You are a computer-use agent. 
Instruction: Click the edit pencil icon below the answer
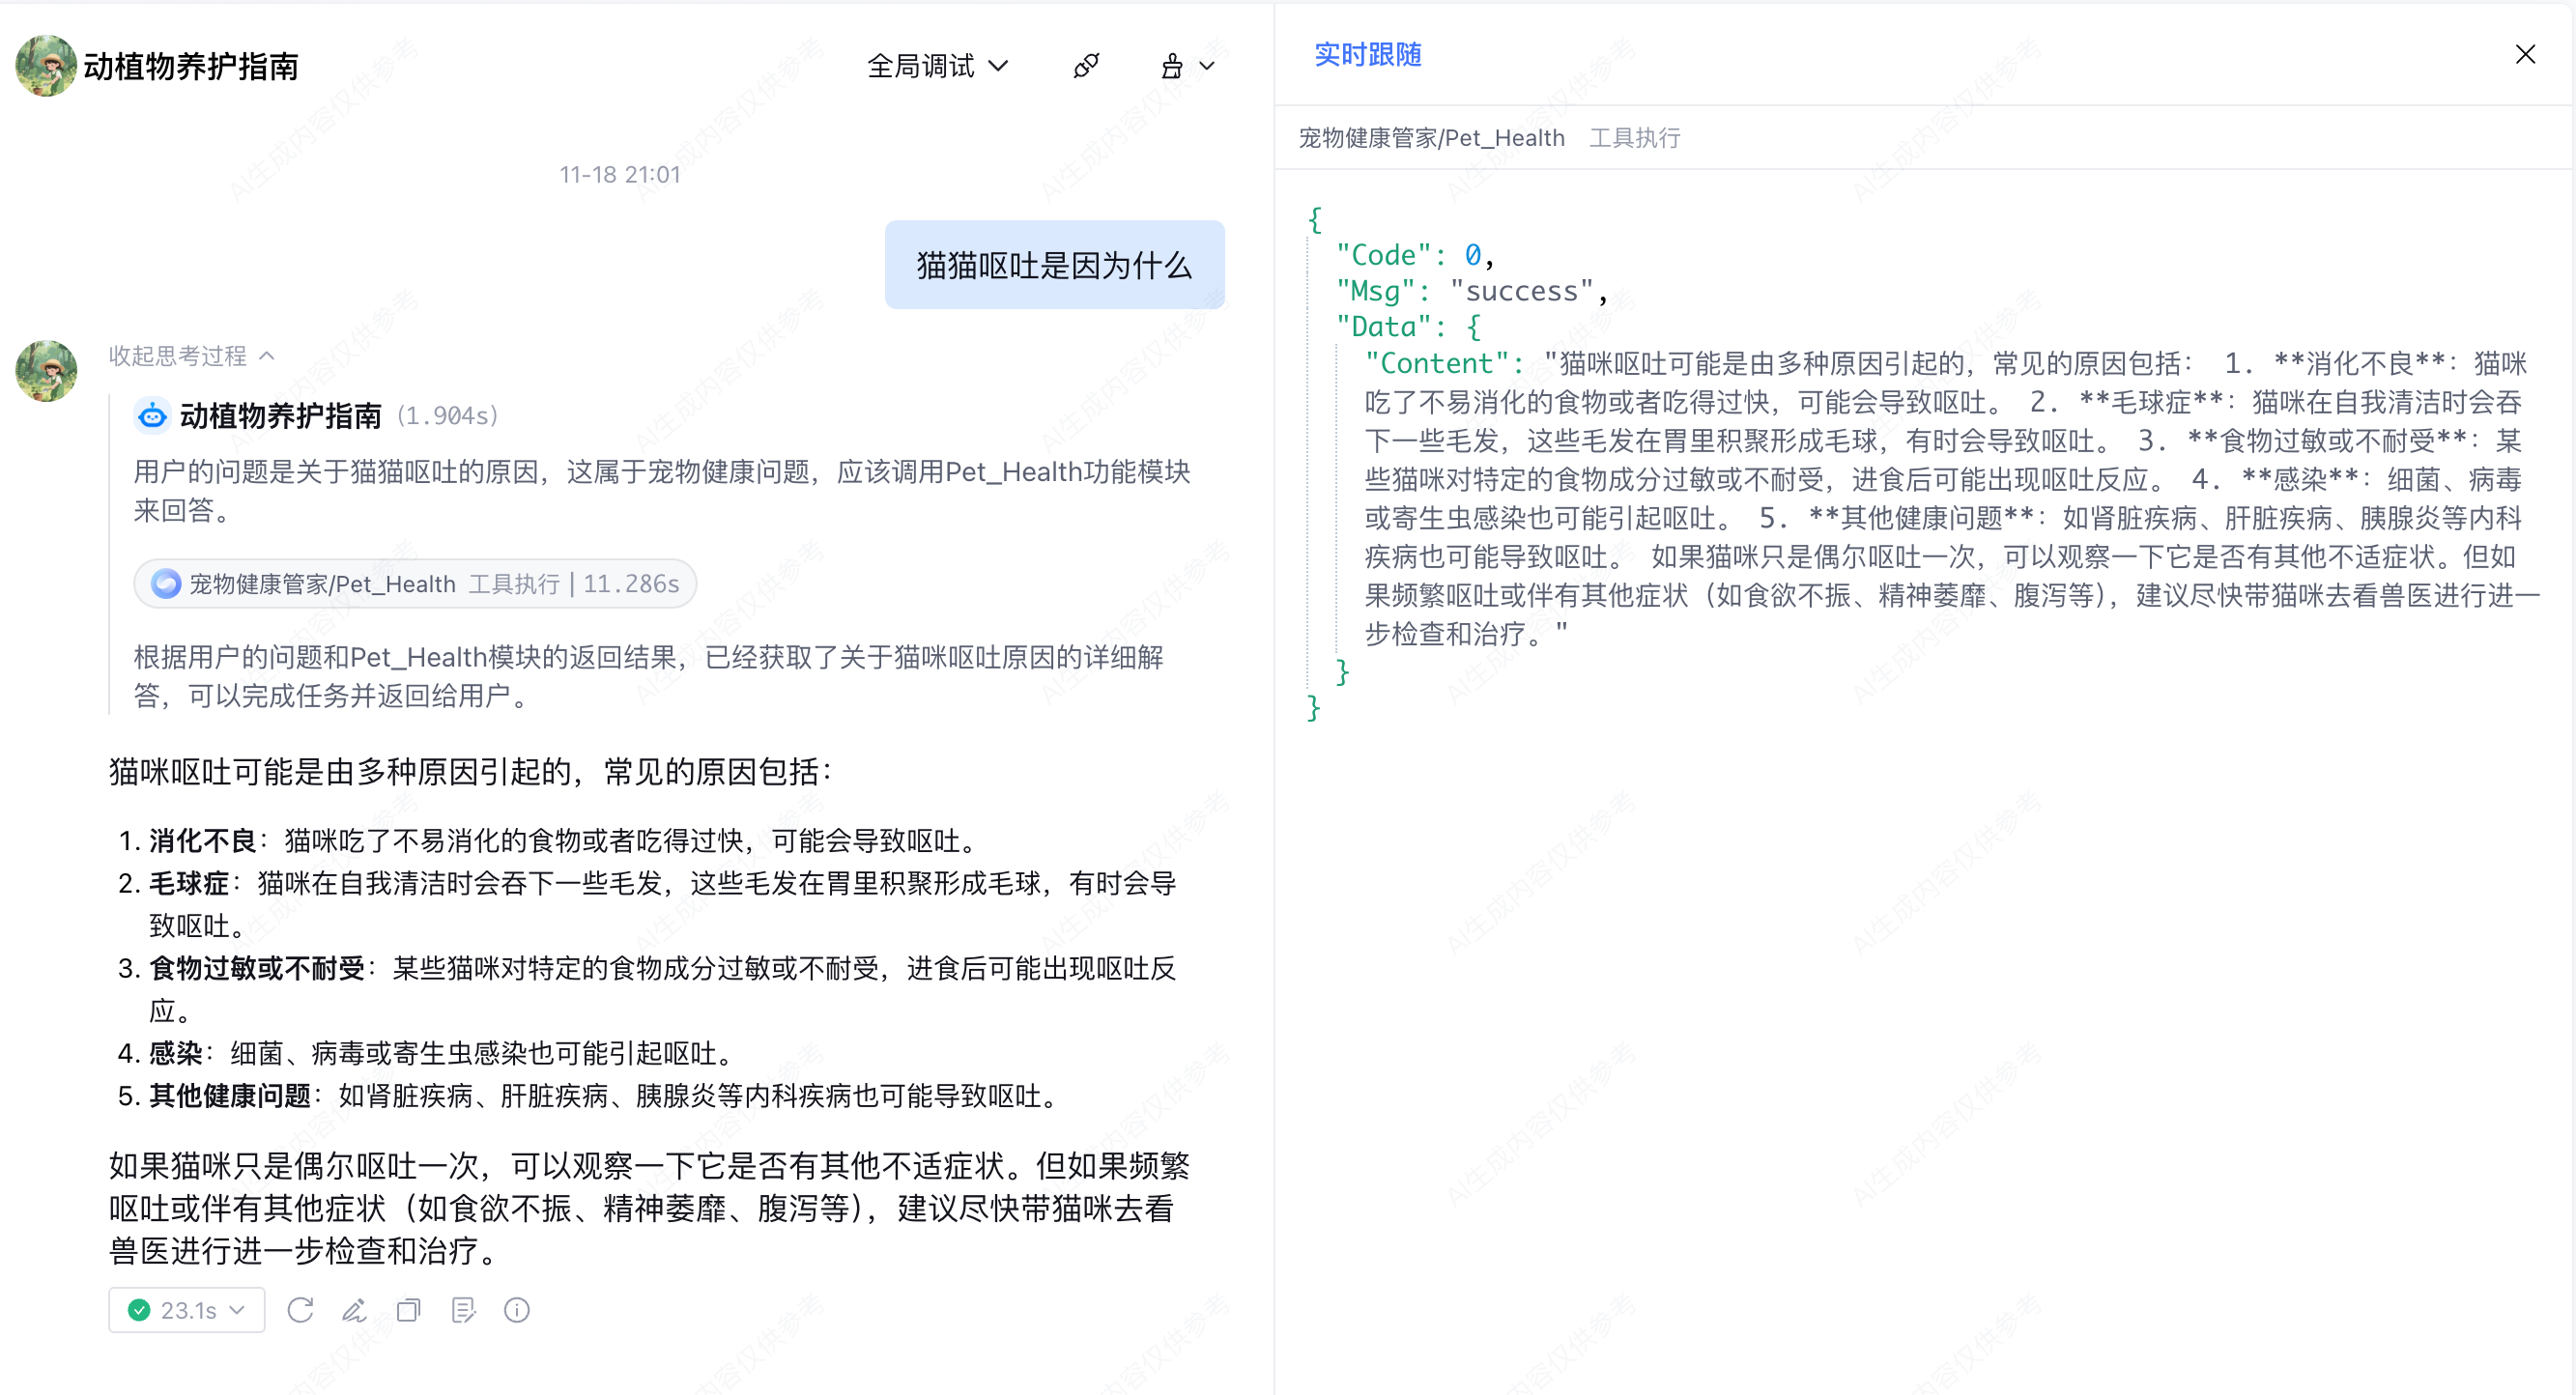(x=354, y=1310)
